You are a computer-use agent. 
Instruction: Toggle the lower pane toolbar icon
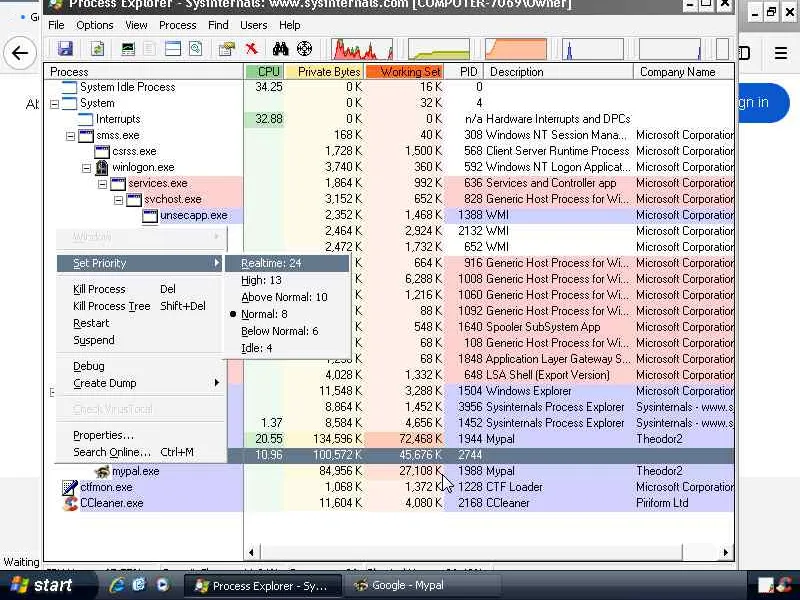[x=173, y=49]
